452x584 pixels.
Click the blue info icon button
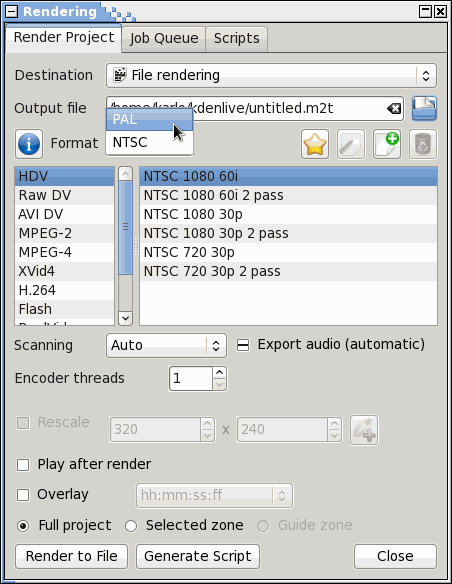29,144
